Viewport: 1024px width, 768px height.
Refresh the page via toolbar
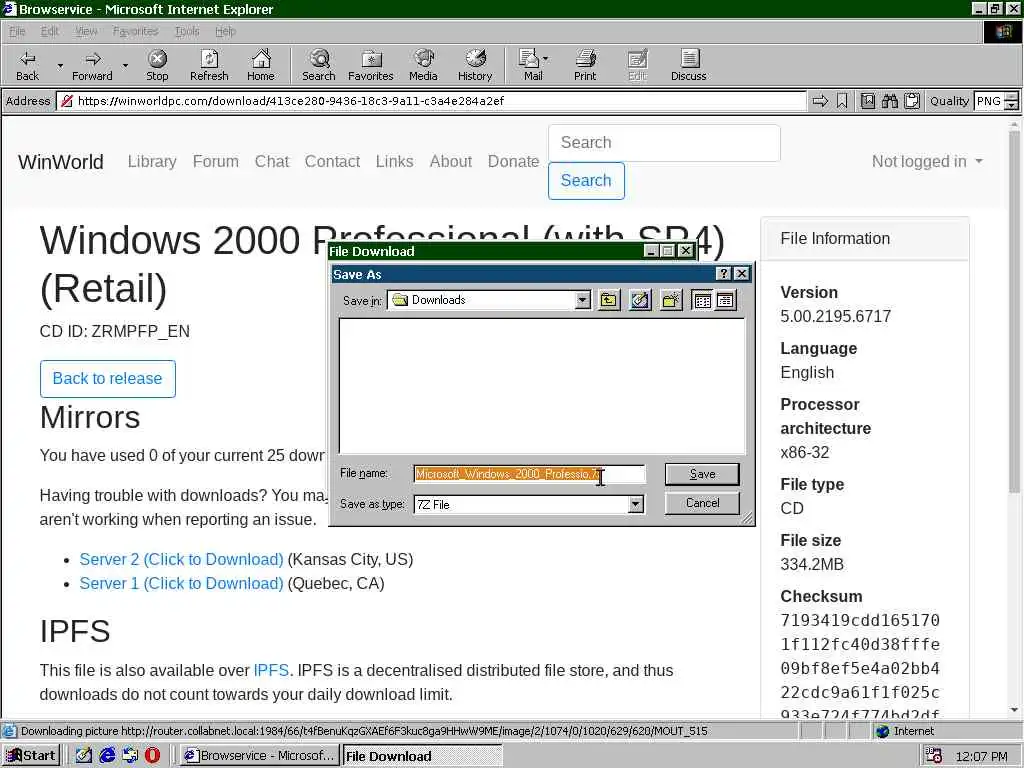click(209, 65)
